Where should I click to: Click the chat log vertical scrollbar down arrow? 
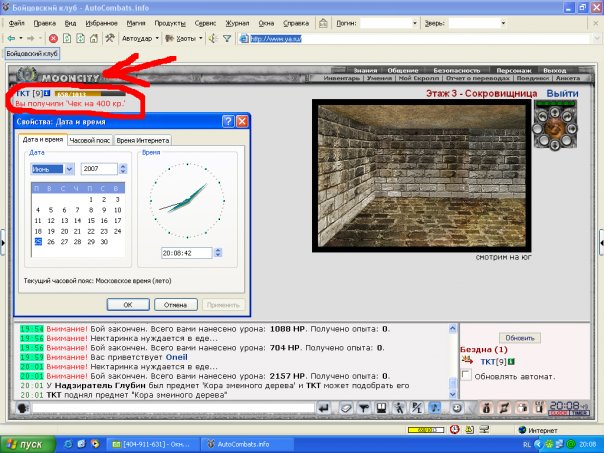(x=453, y=394)
